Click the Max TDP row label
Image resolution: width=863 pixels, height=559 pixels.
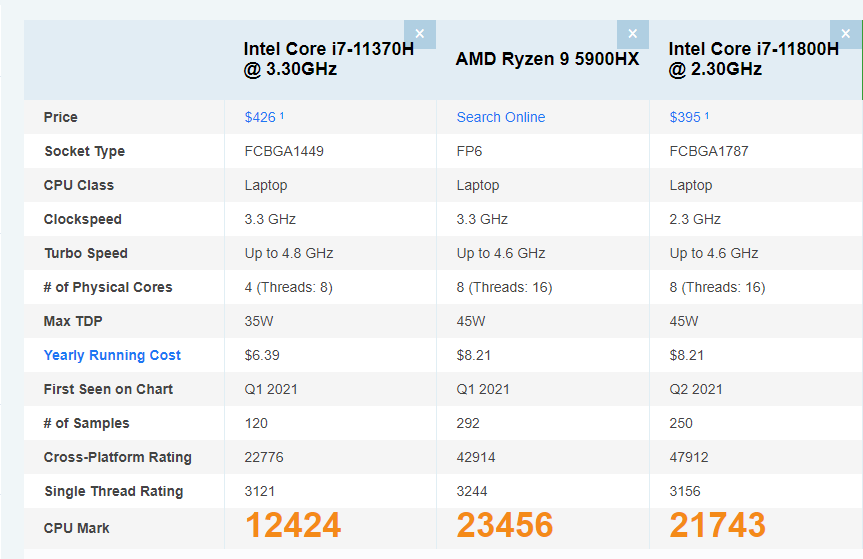pyautogui.click(x=73, y=321)
